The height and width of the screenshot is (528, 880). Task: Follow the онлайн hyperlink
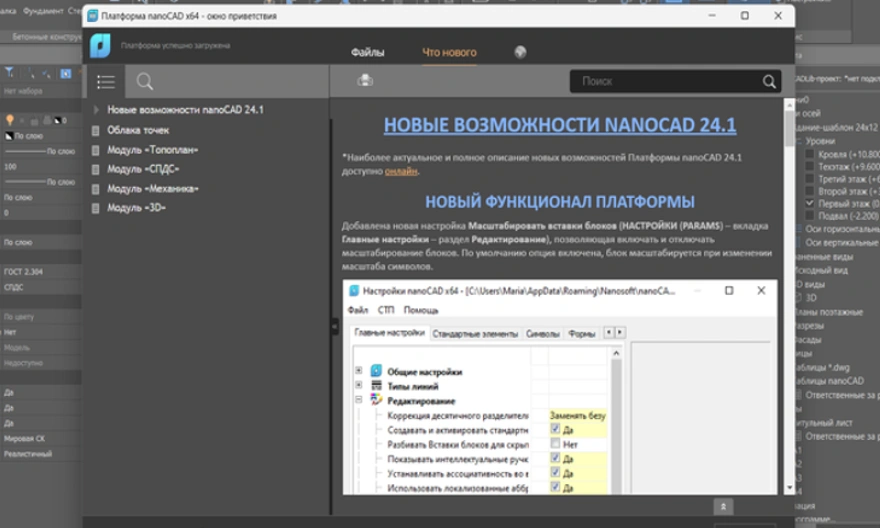400,171
